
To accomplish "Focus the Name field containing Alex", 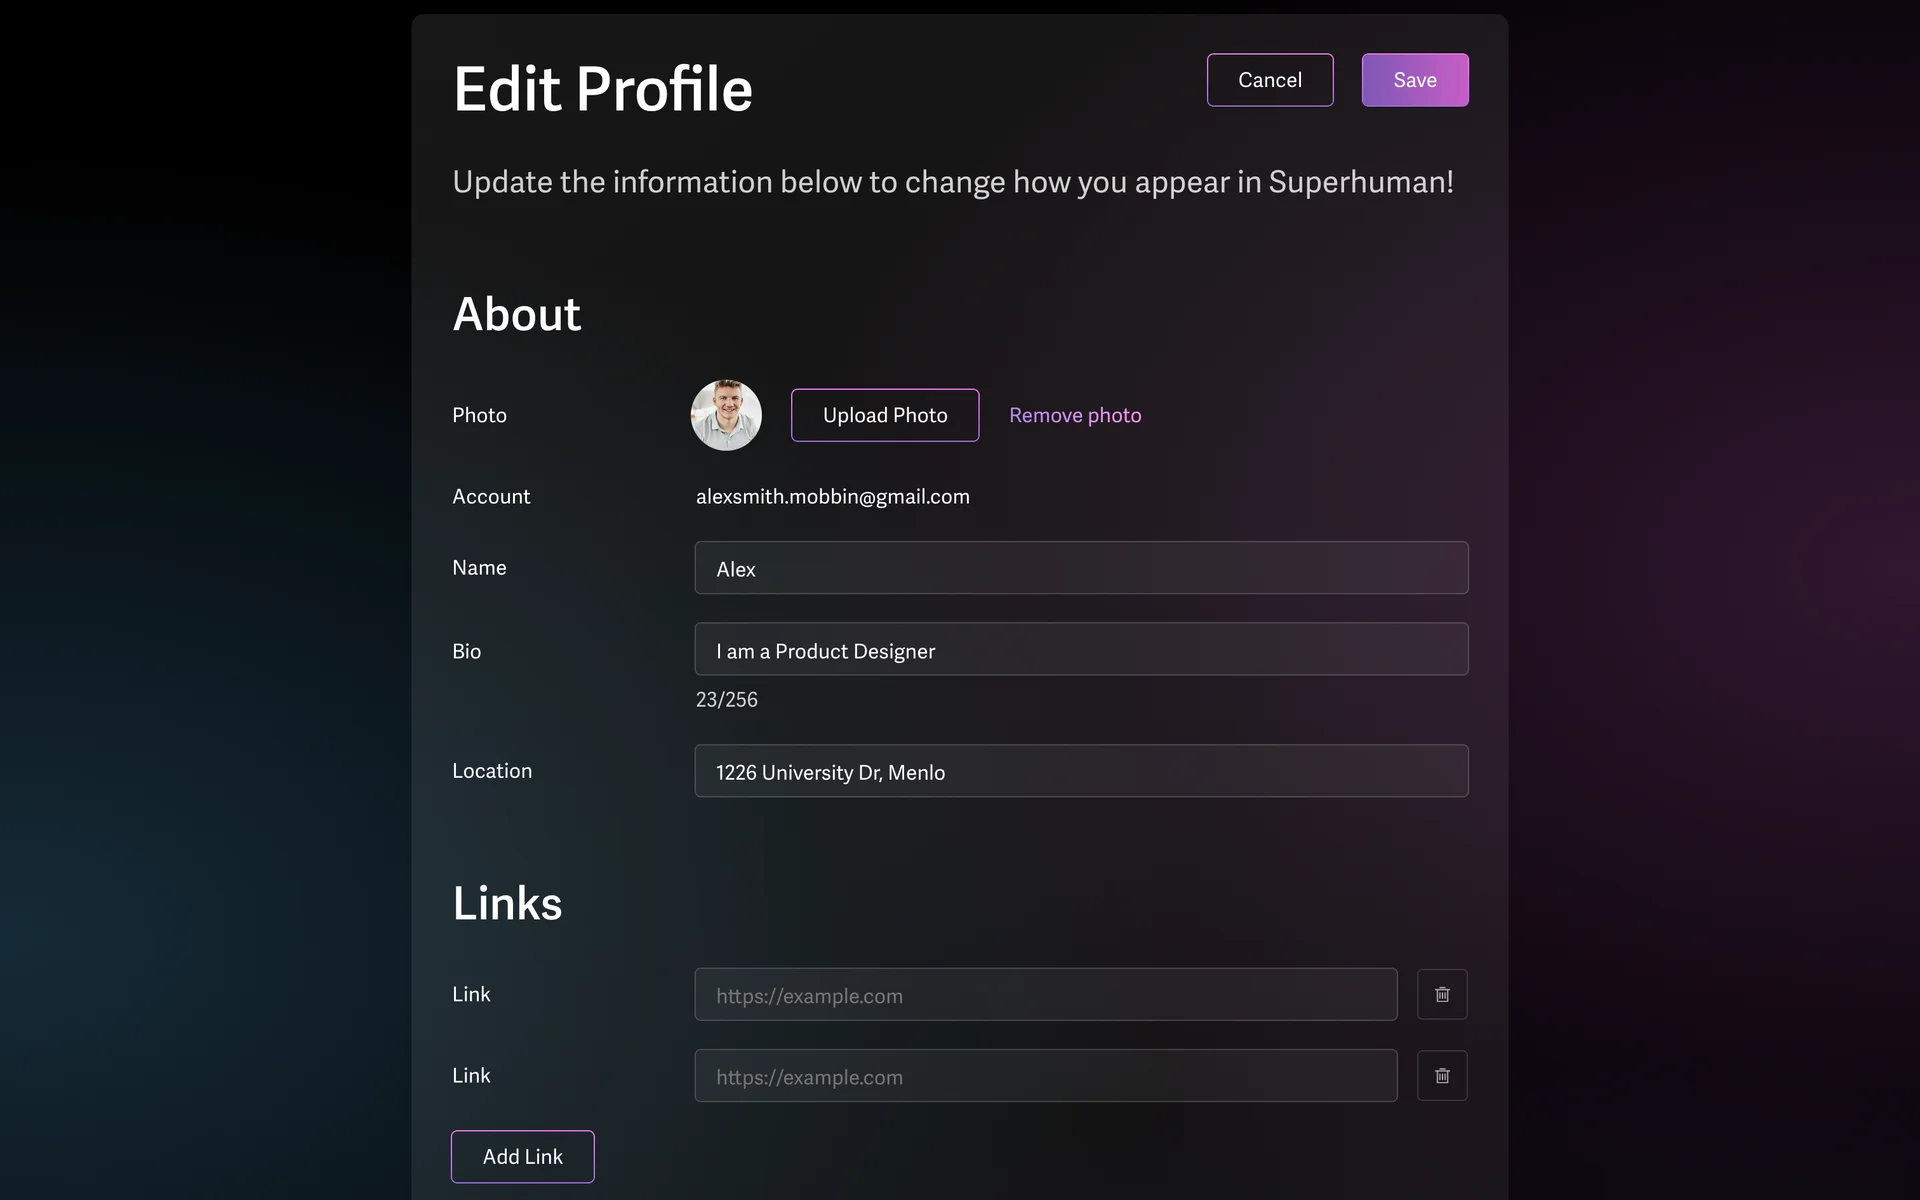I will pyautogui.click(x=1080, y=568).
